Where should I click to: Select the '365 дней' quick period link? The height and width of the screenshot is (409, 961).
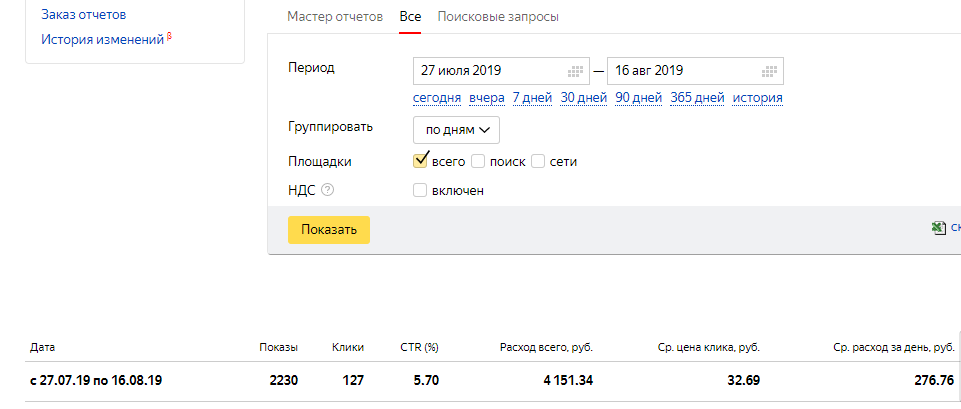point(697,98)
